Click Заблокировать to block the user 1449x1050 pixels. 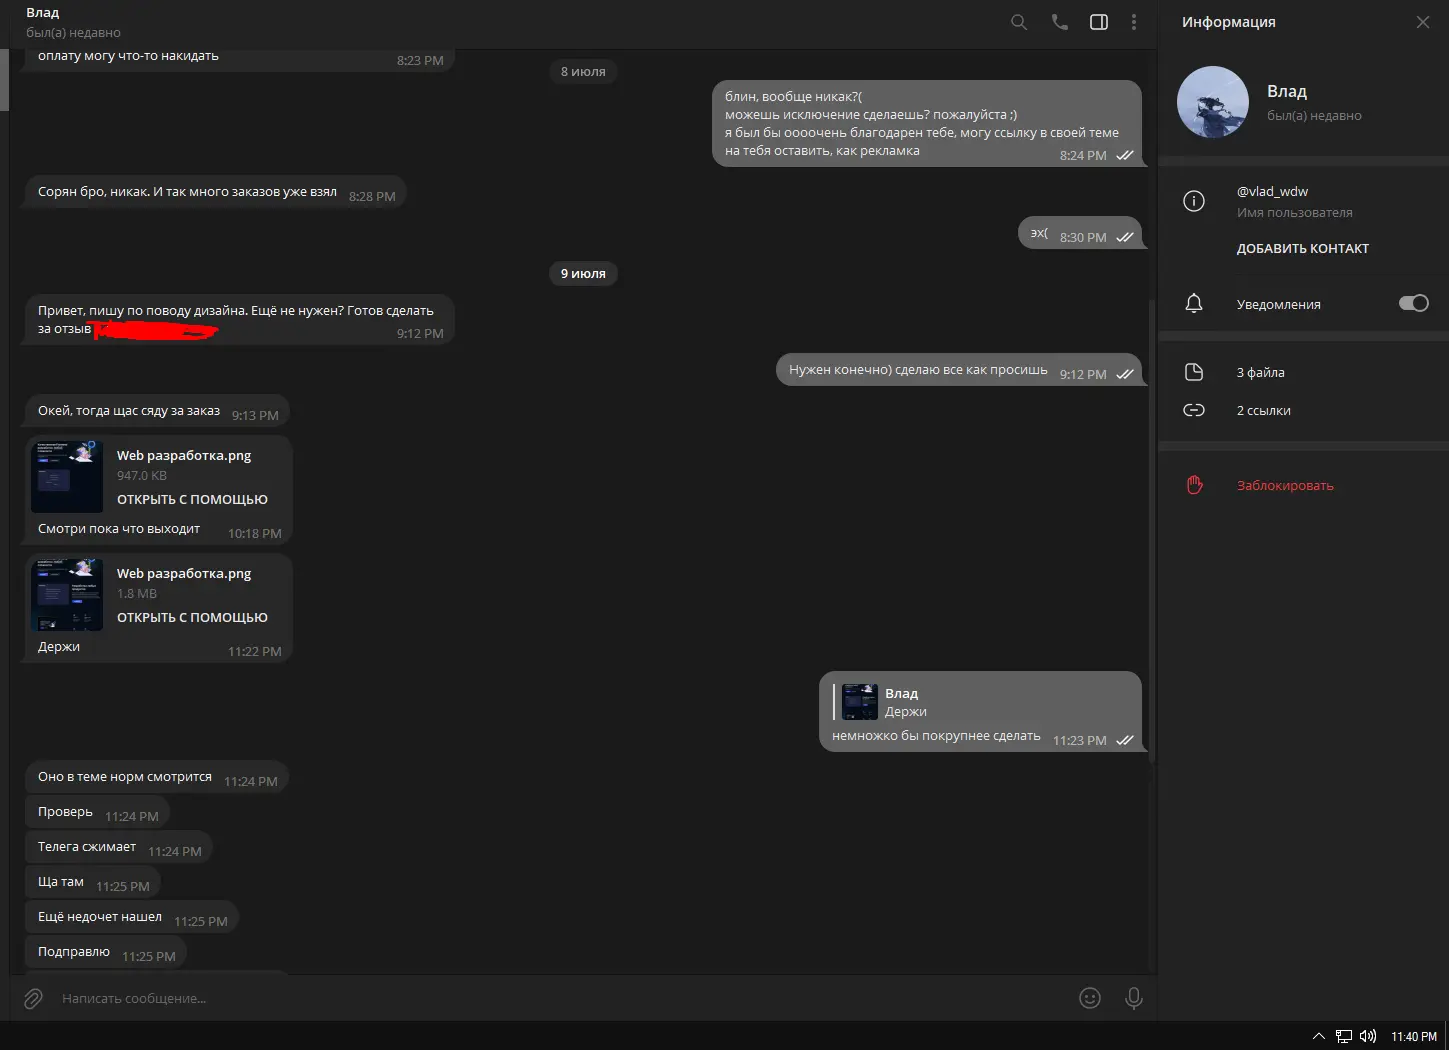[1284, 486]
